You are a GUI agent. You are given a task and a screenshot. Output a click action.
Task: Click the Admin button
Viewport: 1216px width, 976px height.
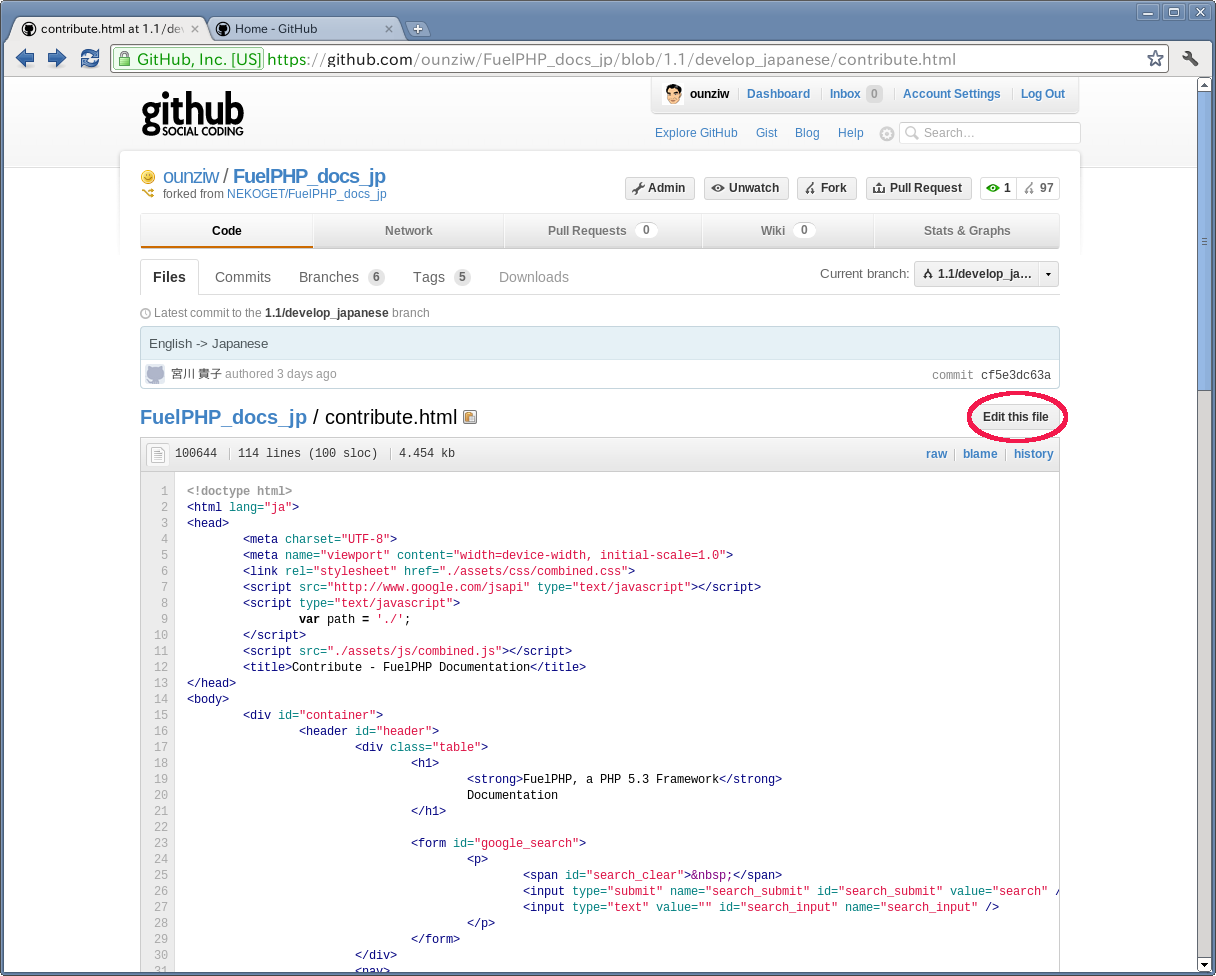659,188
